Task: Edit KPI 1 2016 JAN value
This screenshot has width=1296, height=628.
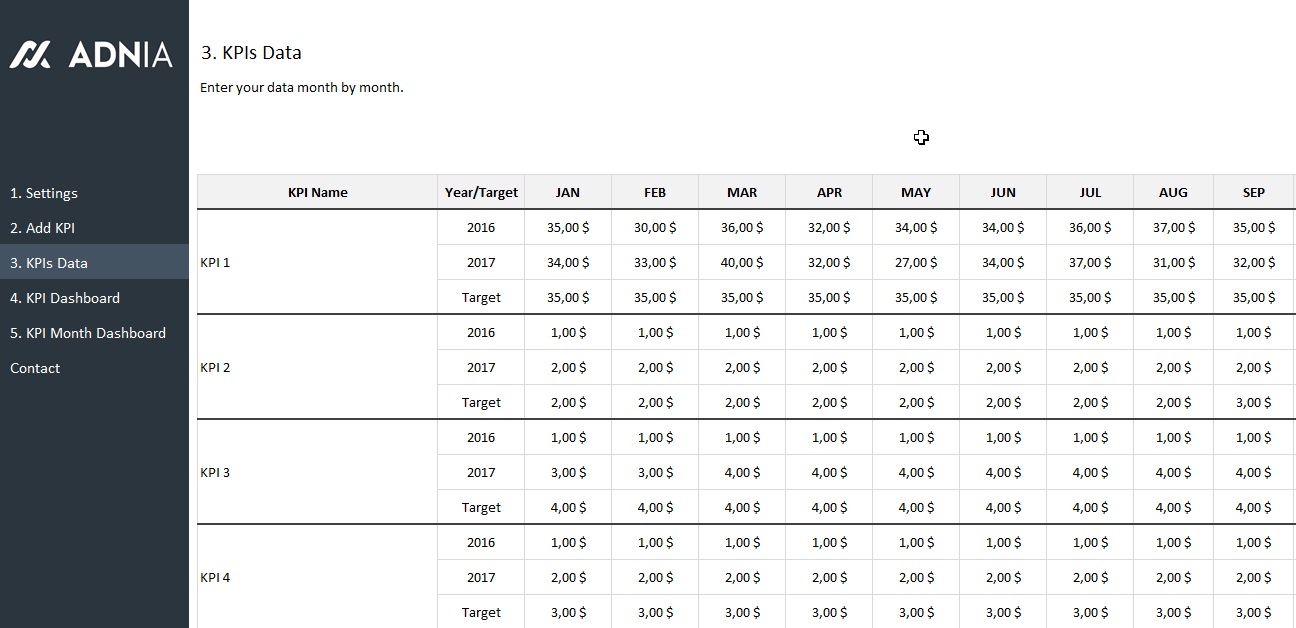Action: pos(568,228)
